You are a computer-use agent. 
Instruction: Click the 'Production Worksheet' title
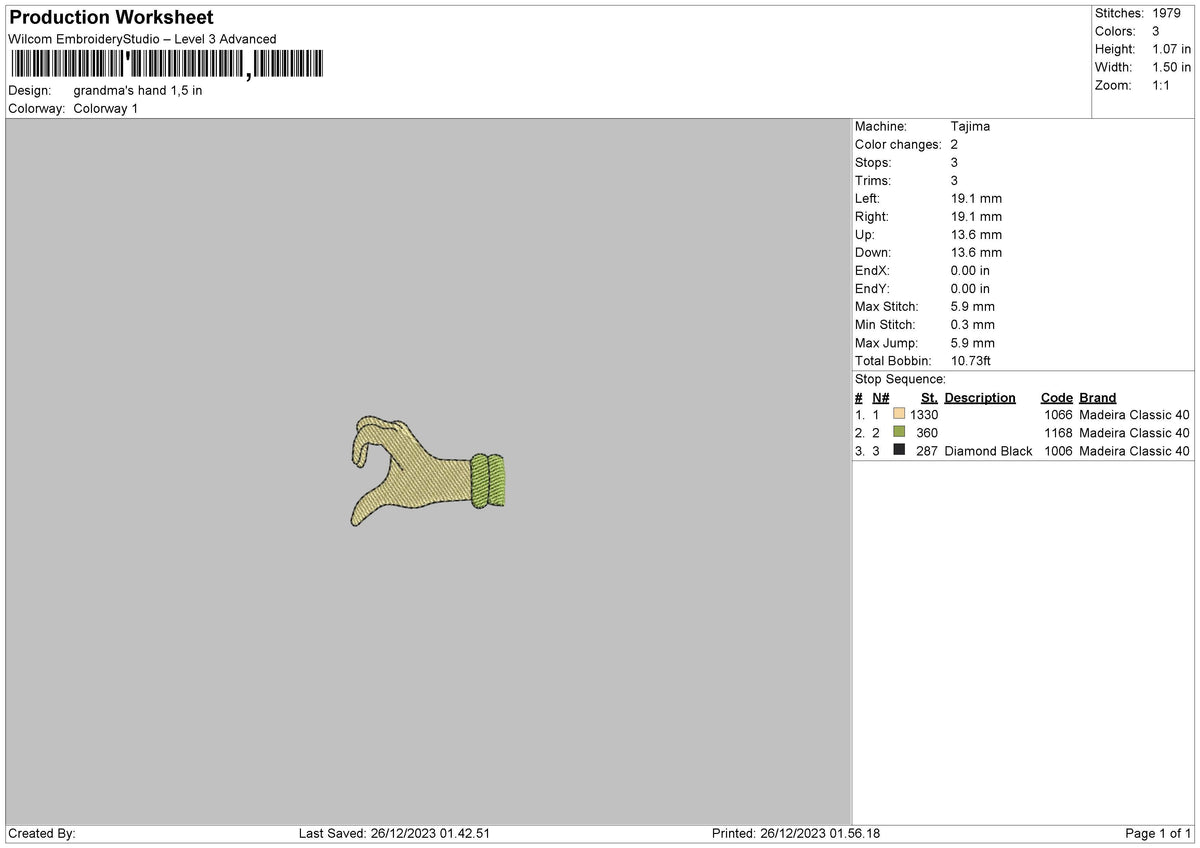(x=111, y=18)
